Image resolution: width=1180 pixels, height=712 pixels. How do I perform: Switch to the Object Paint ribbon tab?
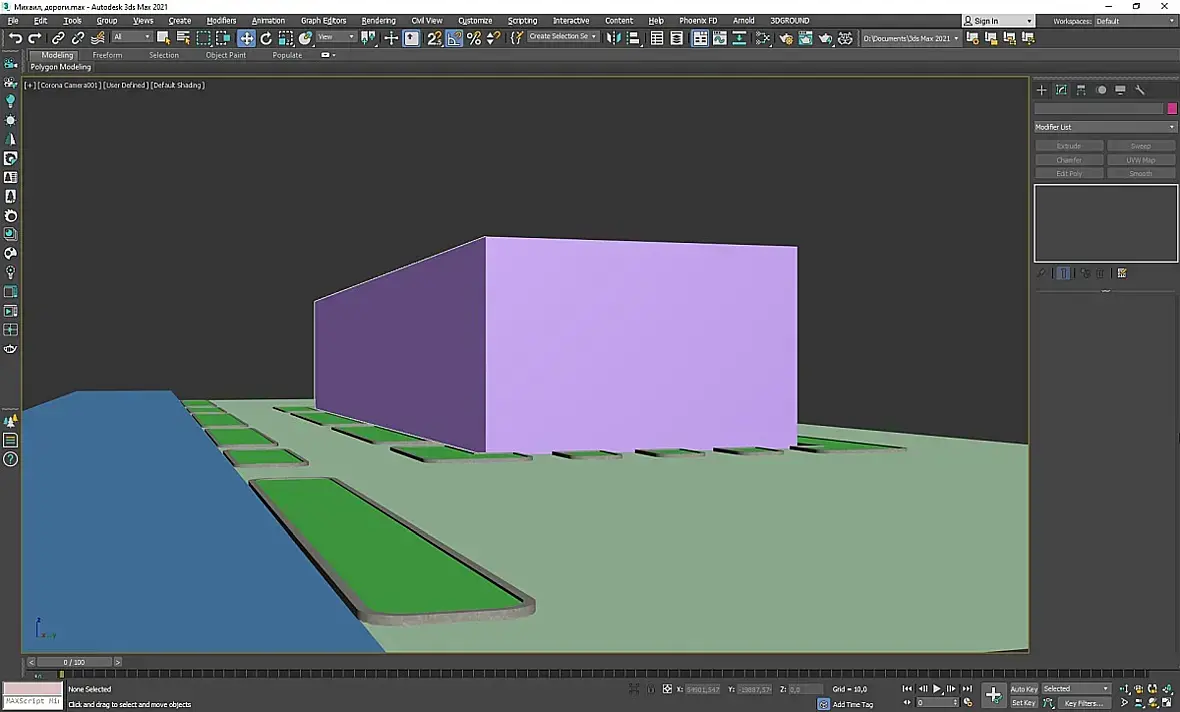226,55
